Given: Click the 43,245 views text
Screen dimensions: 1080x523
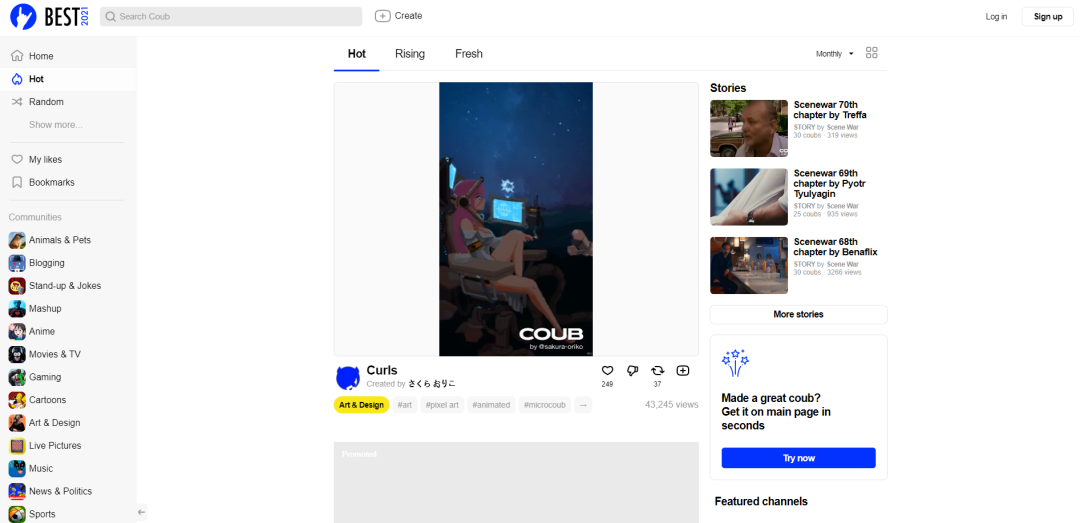Looking at the screenshot, I should [672, 405].
